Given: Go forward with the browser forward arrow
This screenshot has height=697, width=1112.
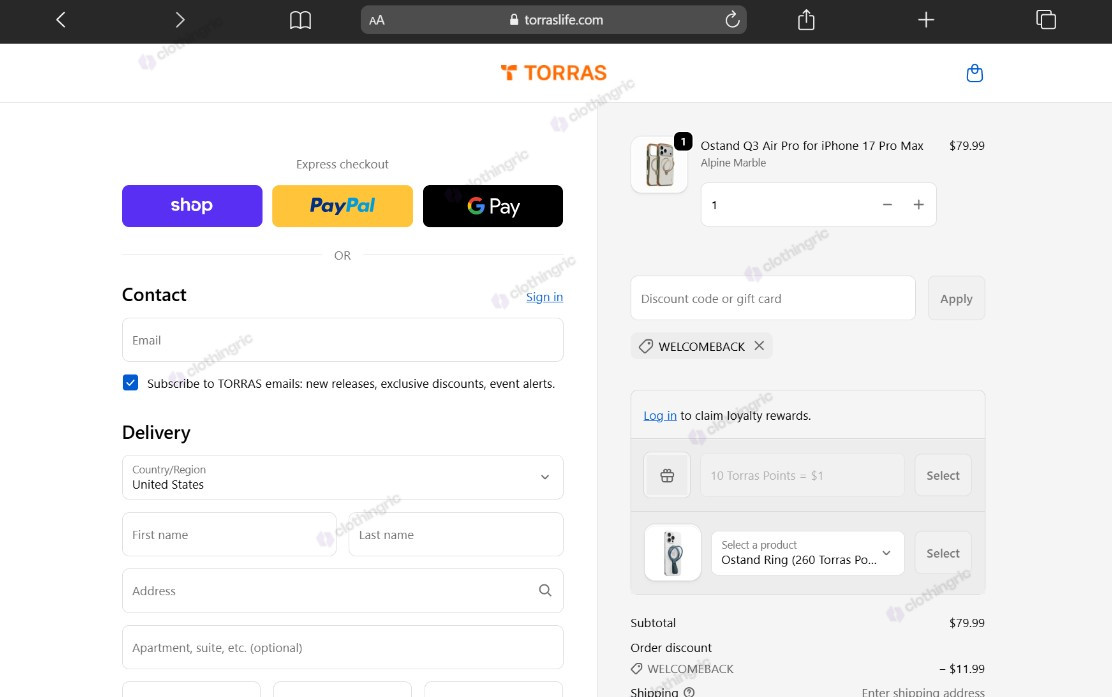Looking at the screenshot, I should click(x=180, y=20).
